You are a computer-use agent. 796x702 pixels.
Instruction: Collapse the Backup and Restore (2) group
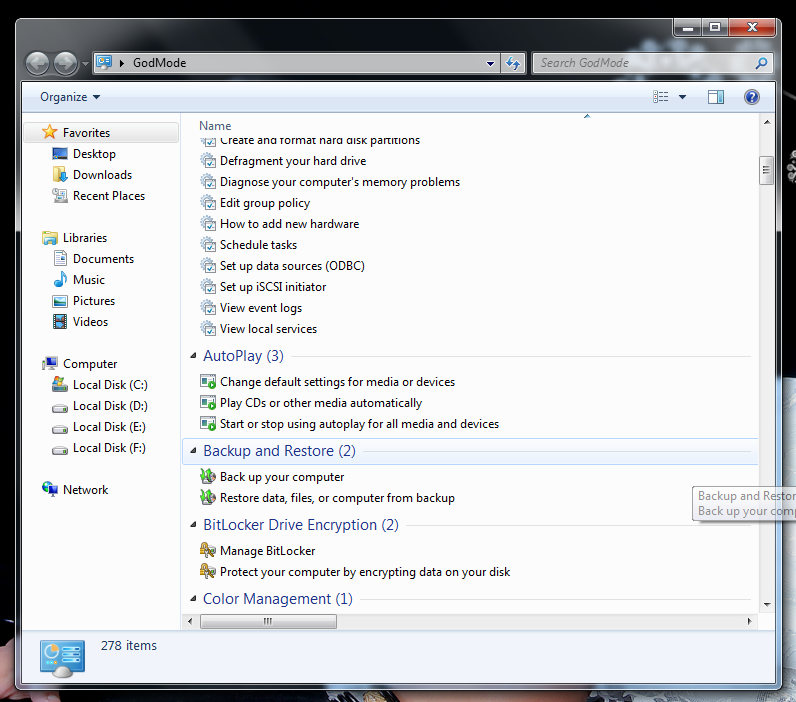click(x=193, y=451)
